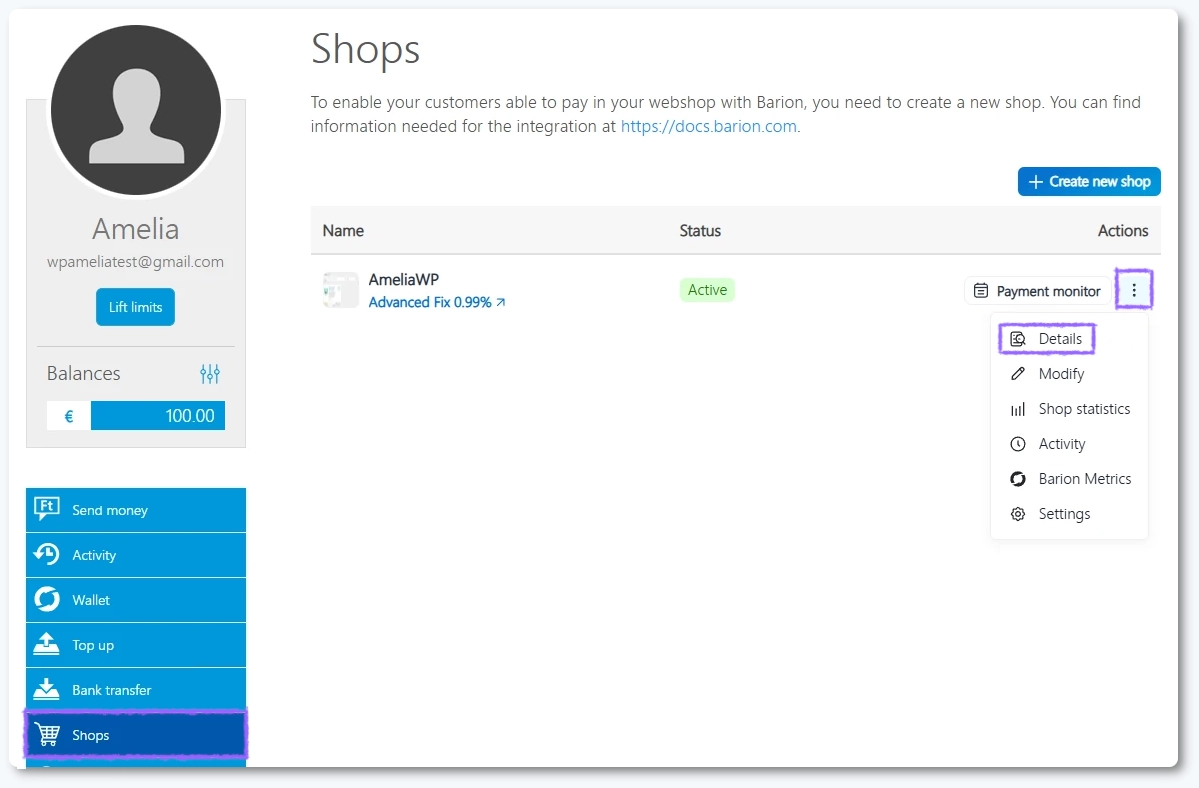The height and width of the screenshot is (788, 1199).
Task: Click the Shops shopping cart icon
Action: tap(47, 735)
